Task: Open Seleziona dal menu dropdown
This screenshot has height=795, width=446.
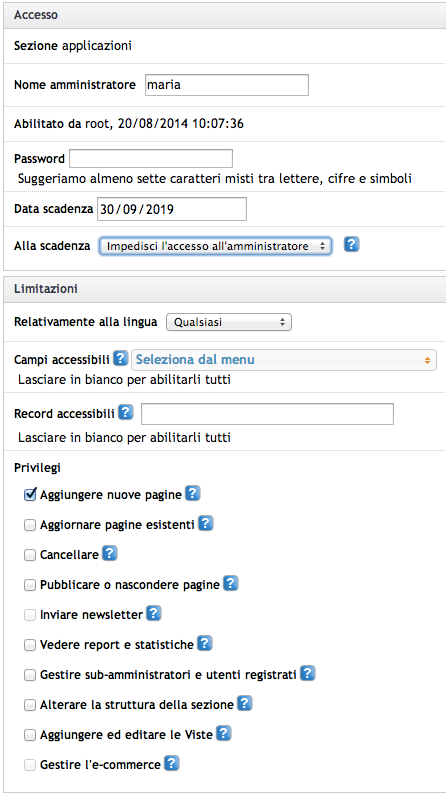Action: [284, 360]
